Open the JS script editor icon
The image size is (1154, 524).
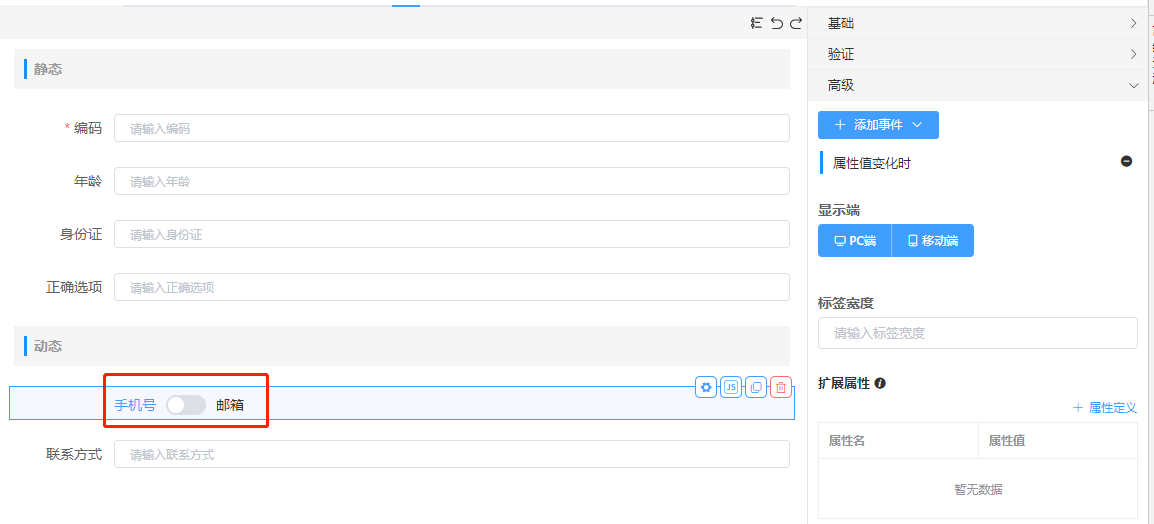(731, 387)
